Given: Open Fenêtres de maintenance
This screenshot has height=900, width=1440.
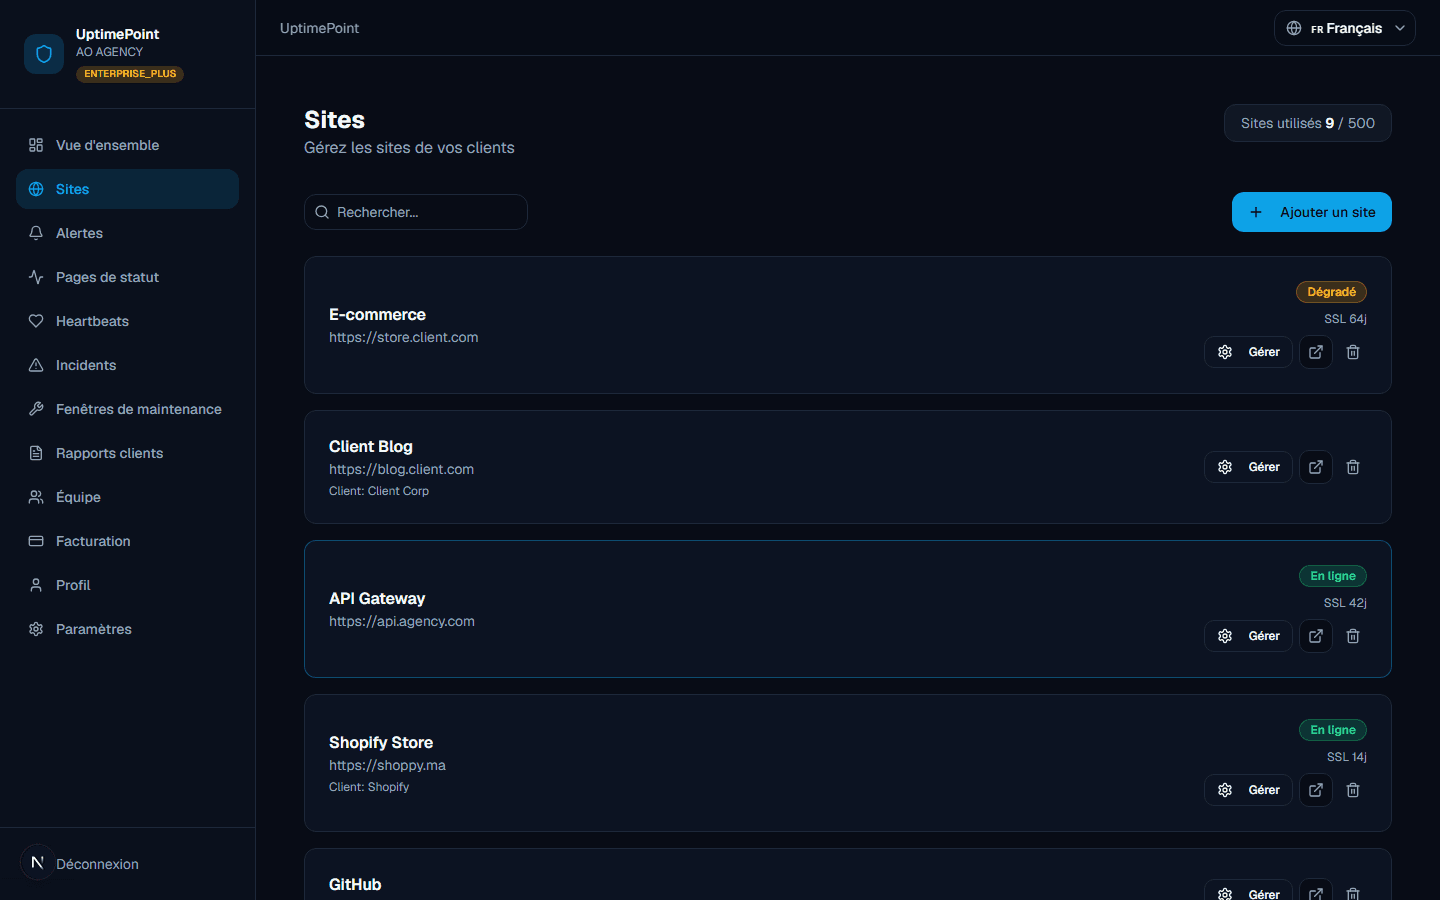Looking at the screenshot, I should [127, 409].
